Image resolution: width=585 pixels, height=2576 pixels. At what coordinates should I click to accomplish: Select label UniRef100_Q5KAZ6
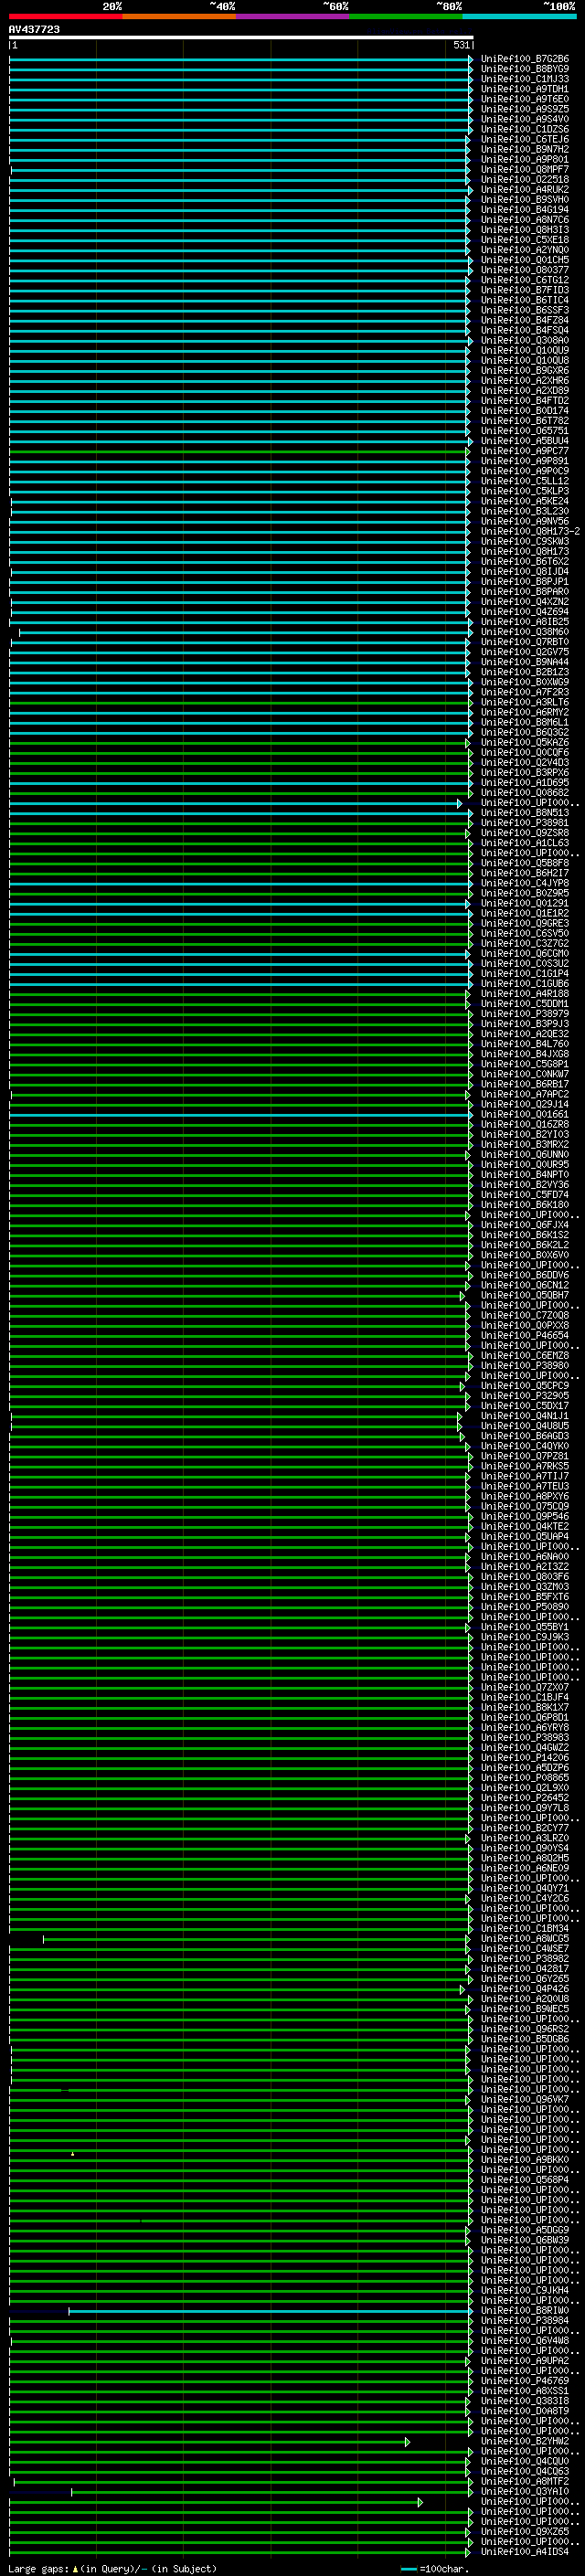[524, 742]
